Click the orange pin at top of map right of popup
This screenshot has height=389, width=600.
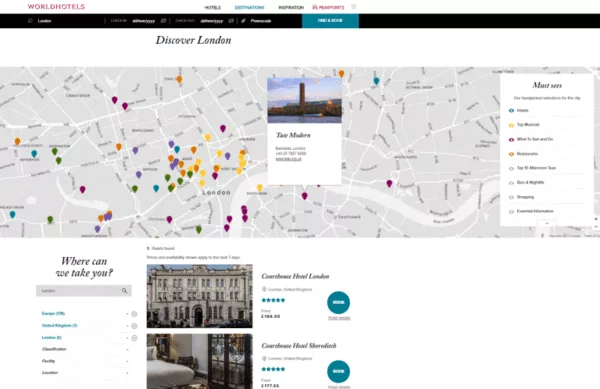point(341,73)
